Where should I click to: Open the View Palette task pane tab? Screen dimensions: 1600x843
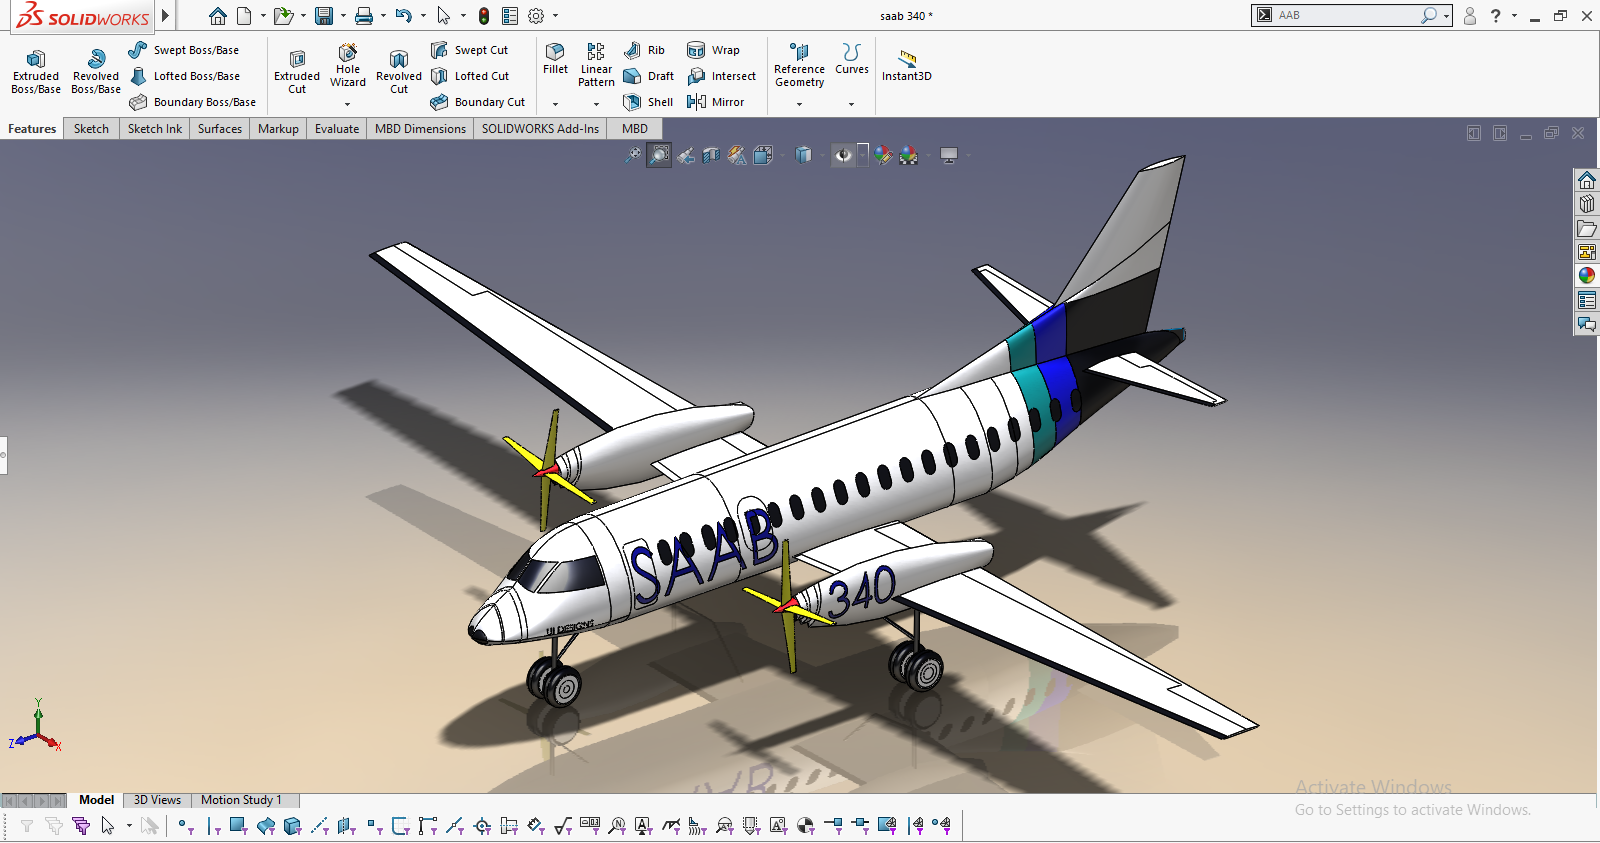(x=1587, y=252)
